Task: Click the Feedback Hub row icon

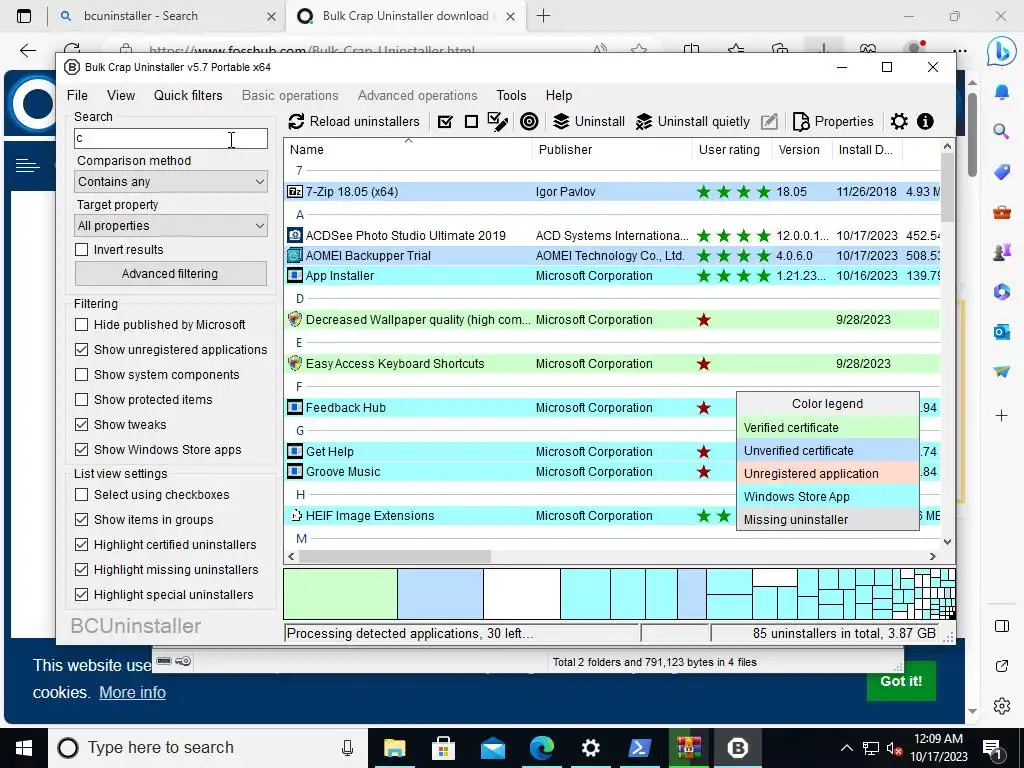Action: coord(295,408)
